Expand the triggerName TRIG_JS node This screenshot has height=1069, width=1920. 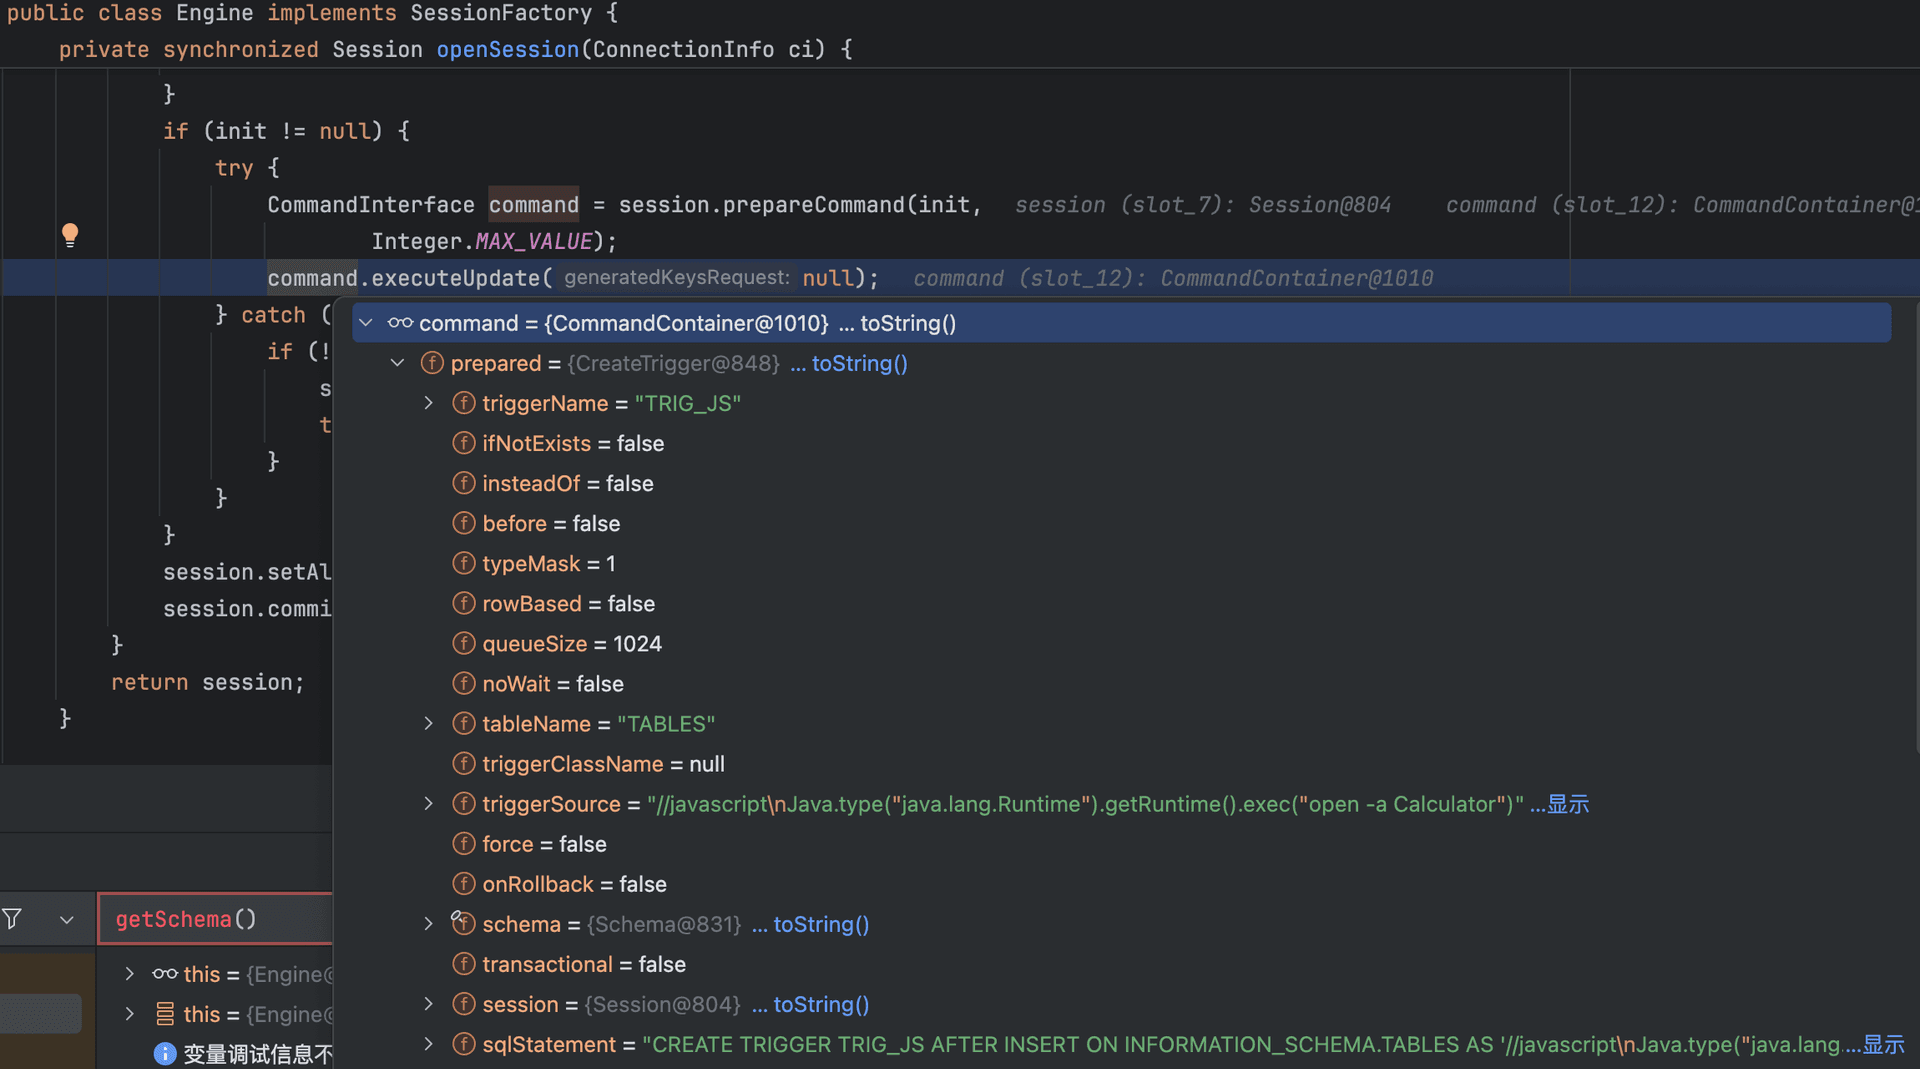429,403
